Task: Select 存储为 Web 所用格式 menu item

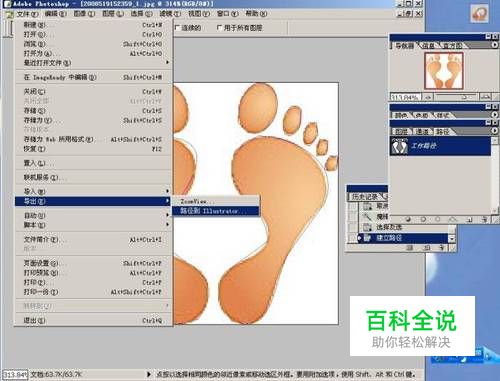Action: point(93,139)
